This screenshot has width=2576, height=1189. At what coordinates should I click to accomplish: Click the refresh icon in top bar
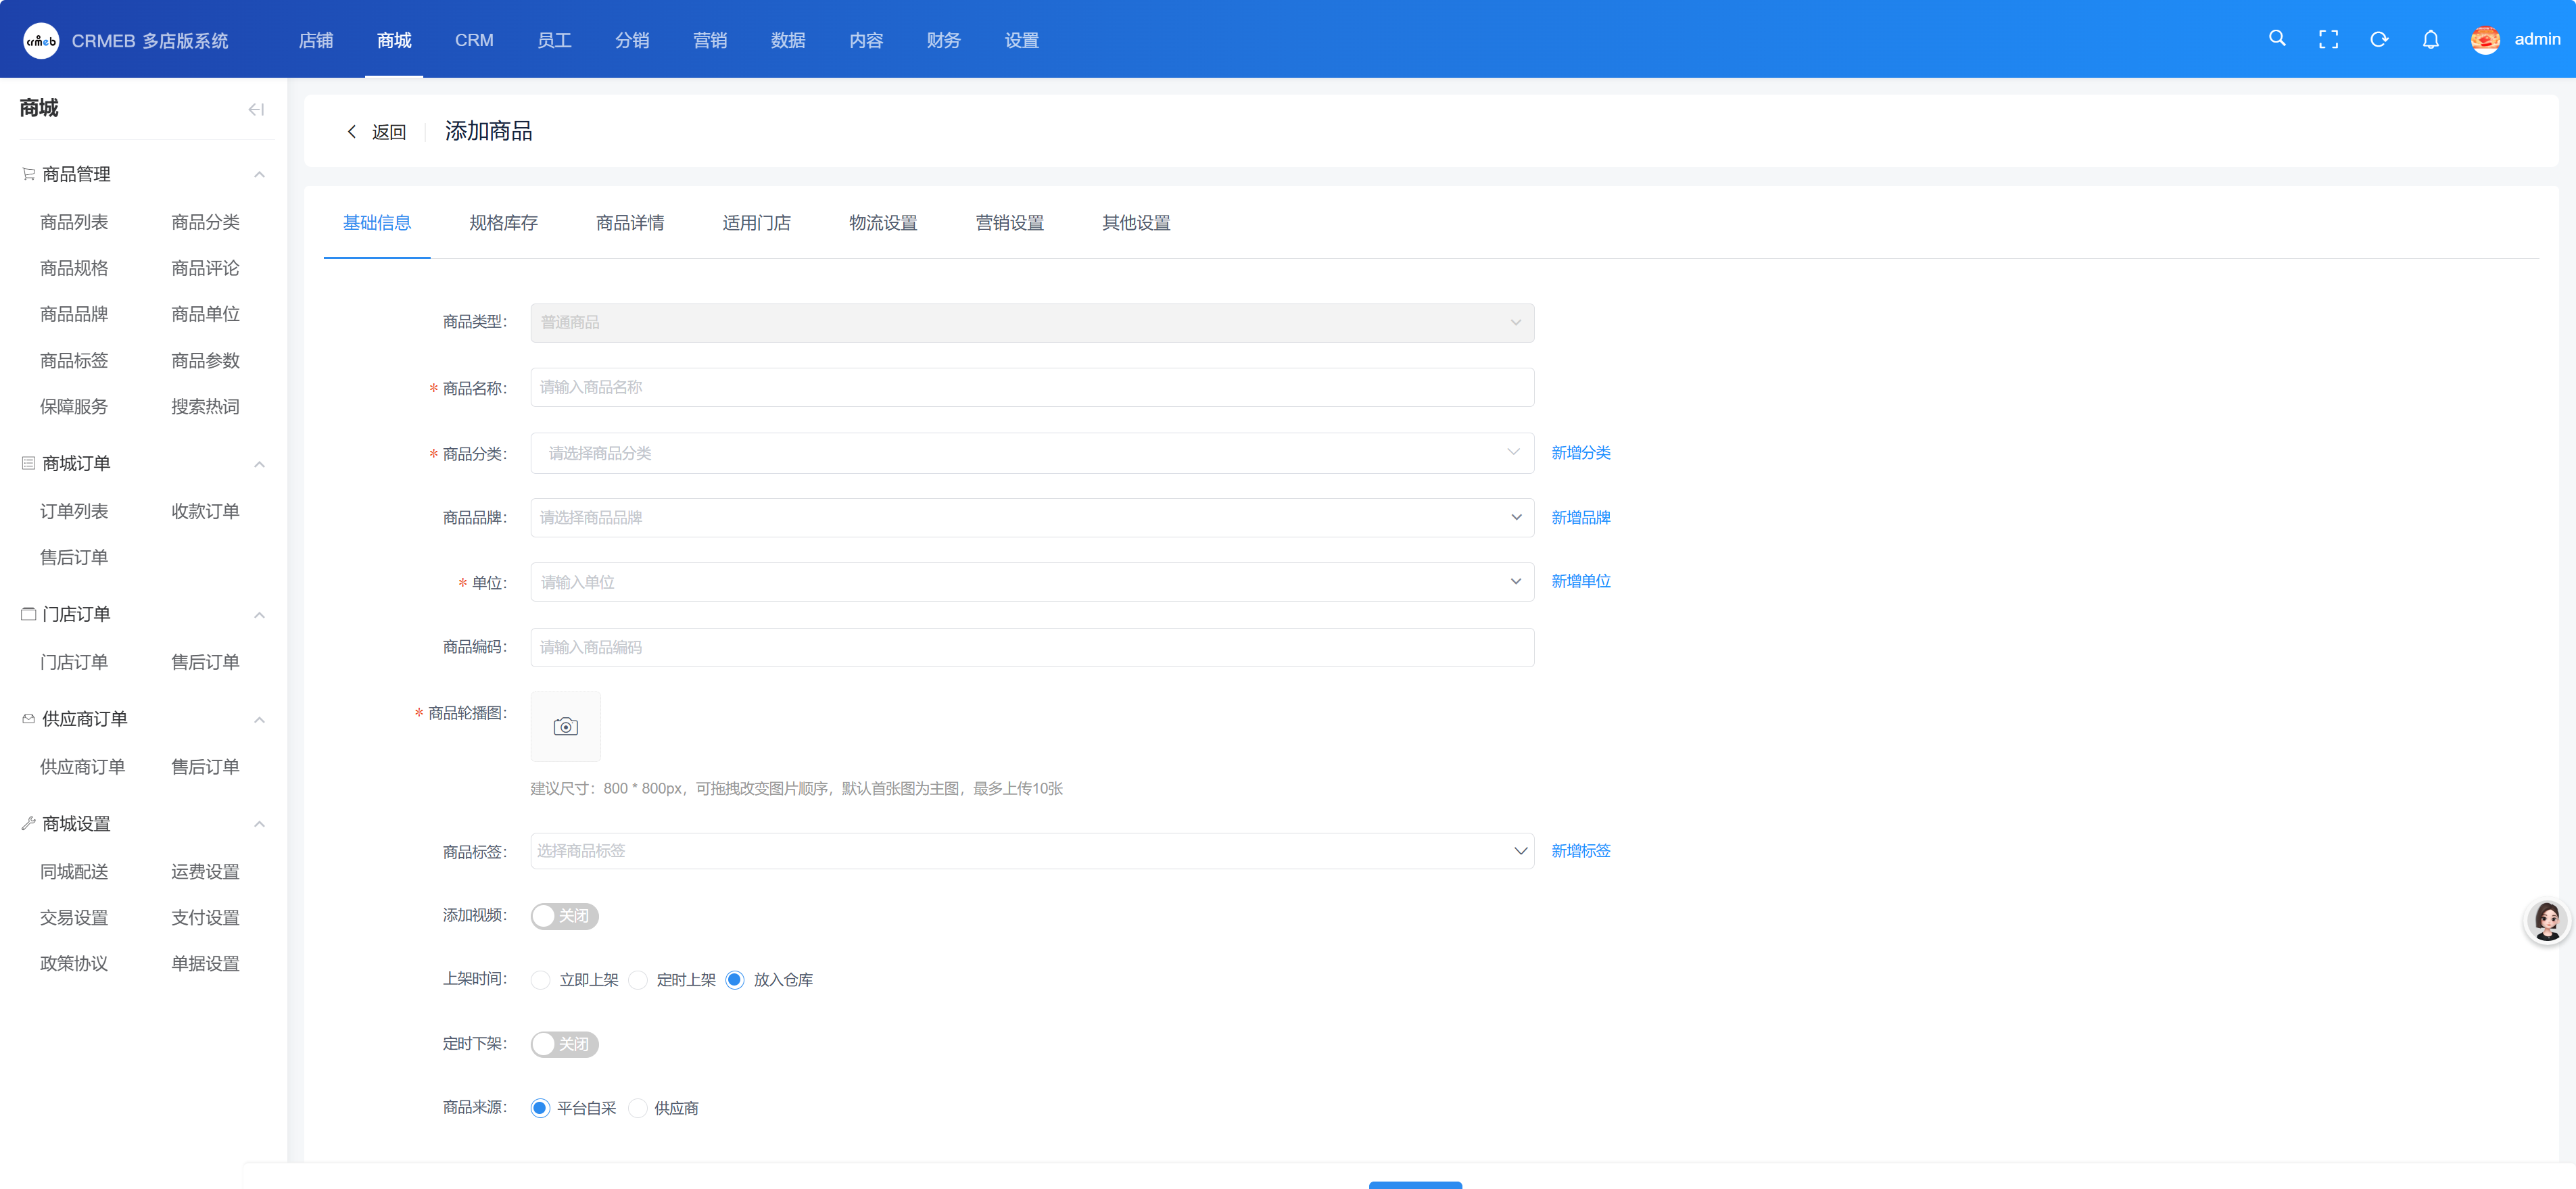point(2379,39)
